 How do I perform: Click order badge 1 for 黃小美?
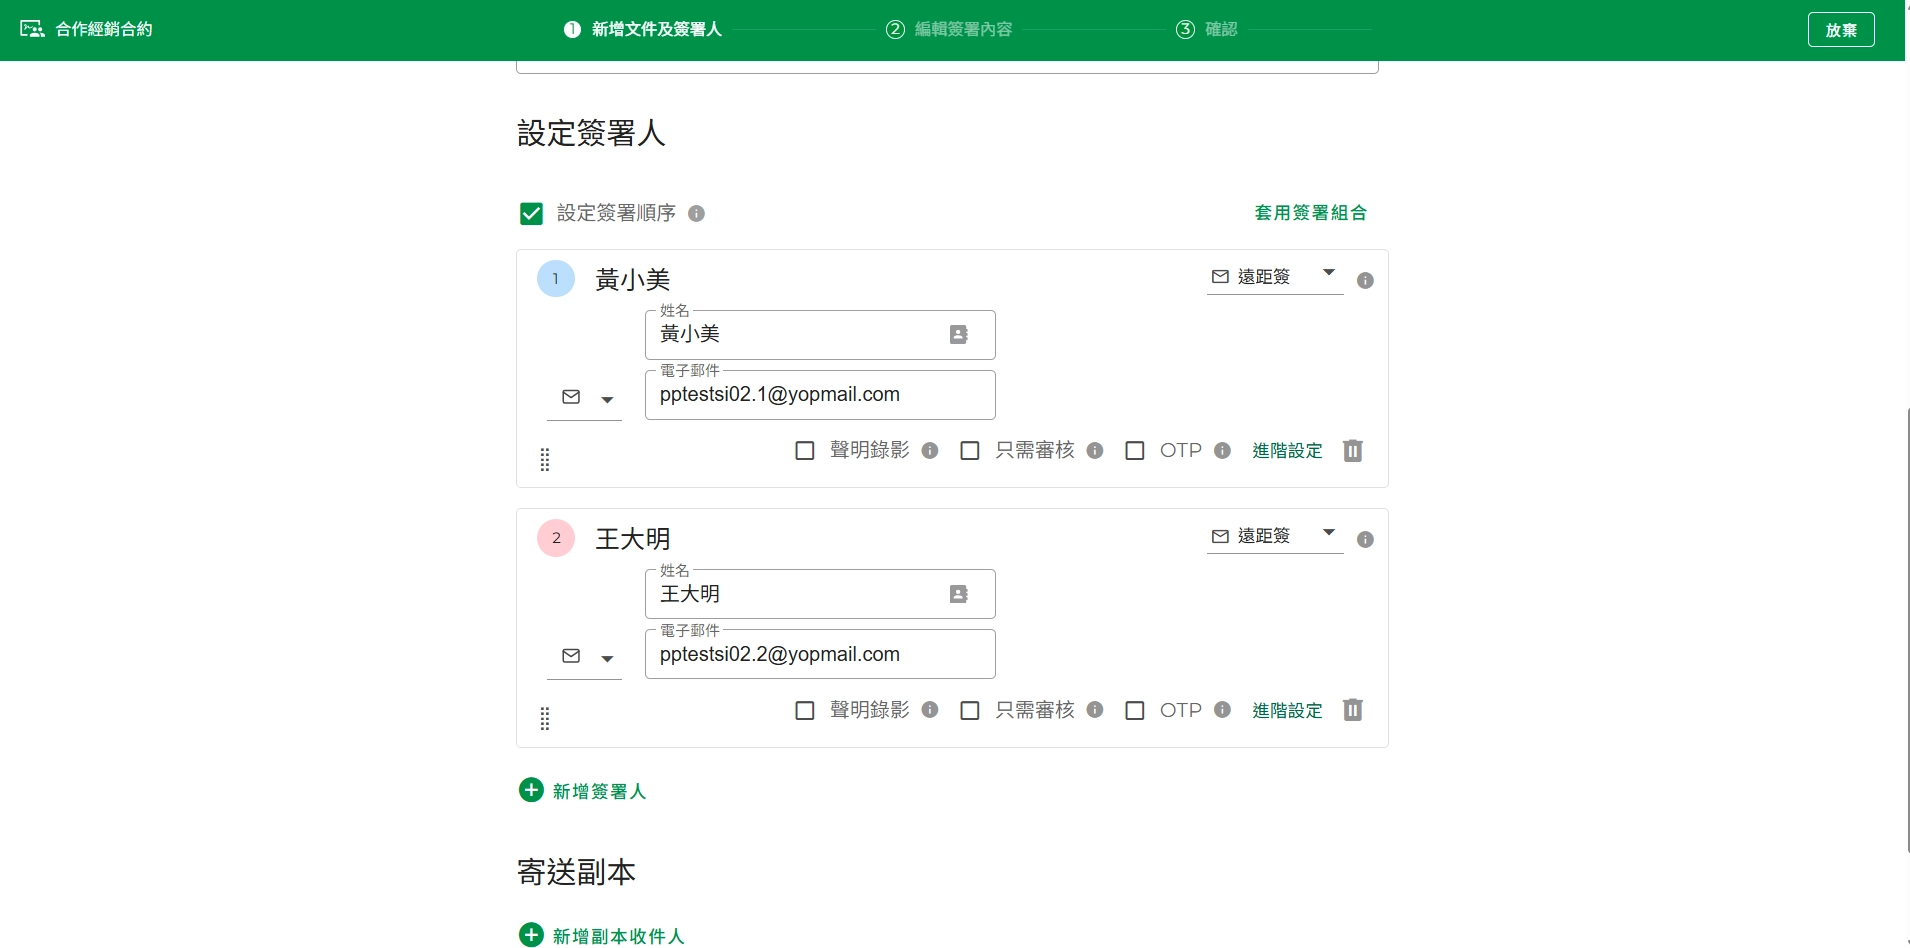tap(556, 279)
